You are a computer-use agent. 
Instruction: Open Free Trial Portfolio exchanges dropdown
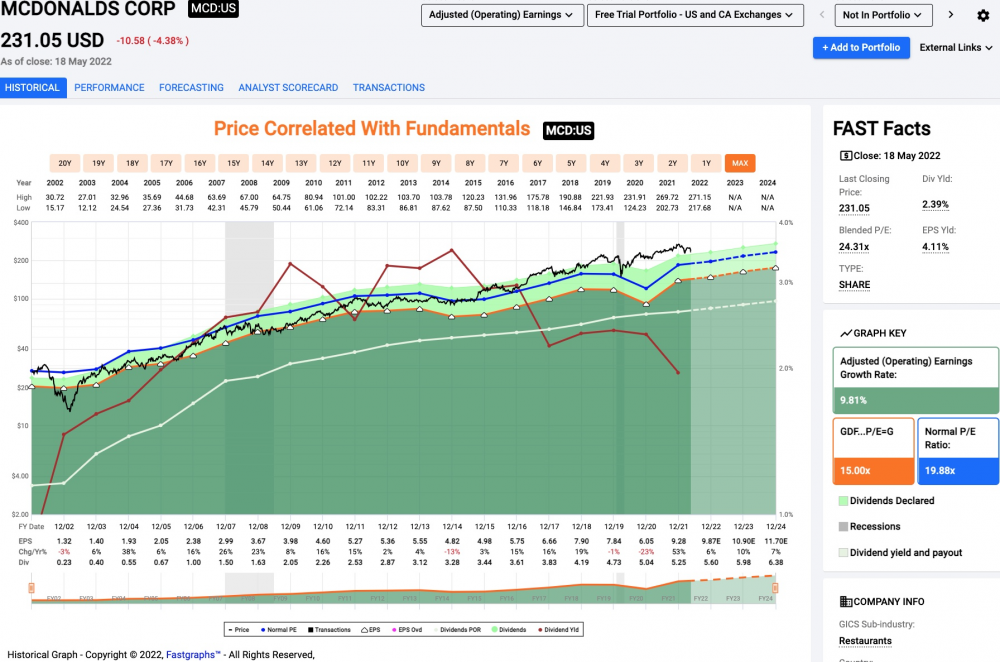tap(695, 15)
